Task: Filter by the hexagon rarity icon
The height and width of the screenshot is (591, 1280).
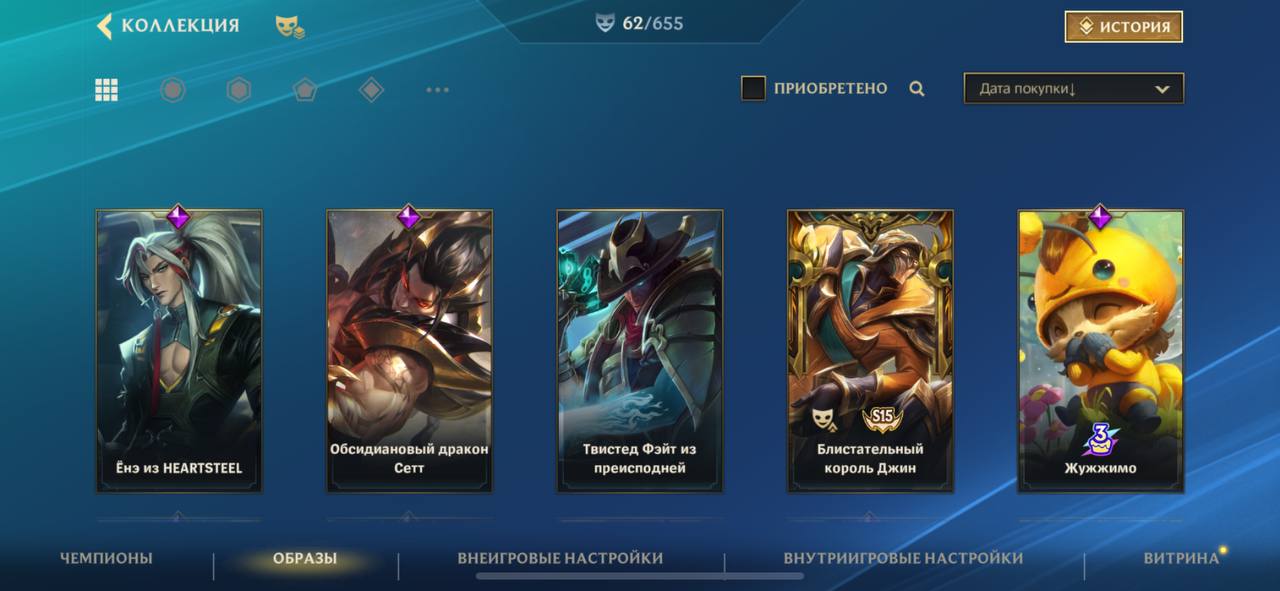Action: (239, 90)
